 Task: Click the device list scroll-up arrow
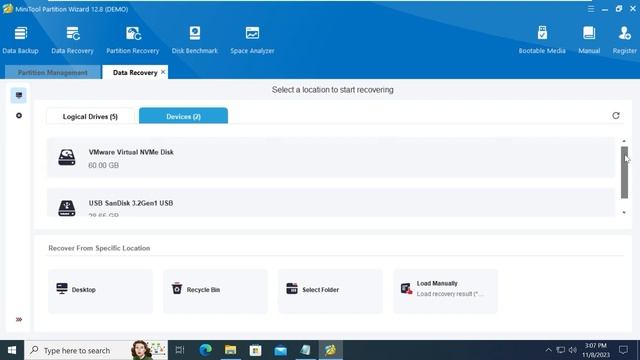624,141
